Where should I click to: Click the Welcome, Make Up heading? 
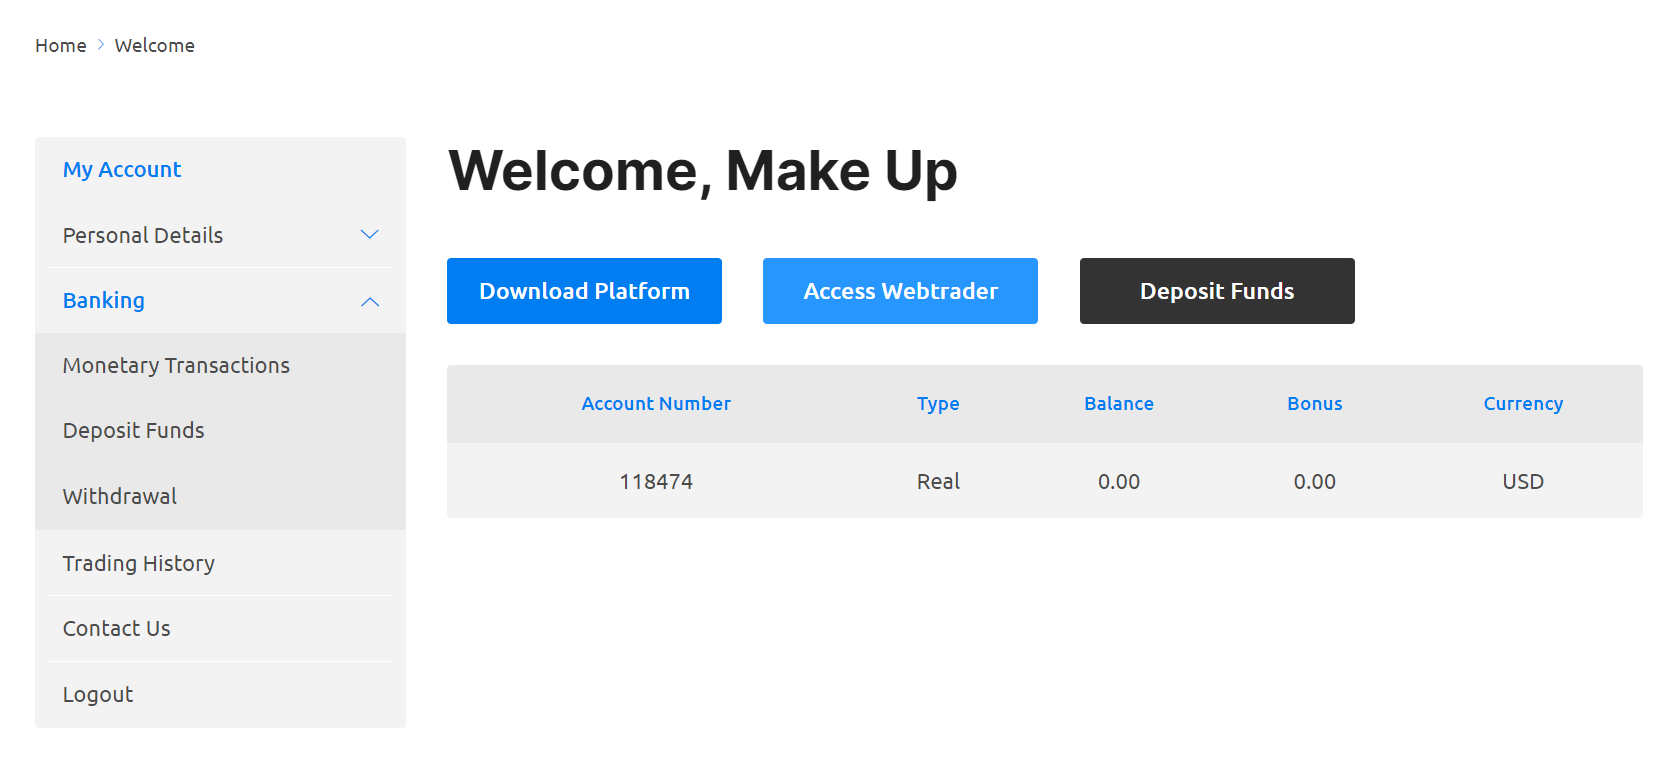click(703, 171)
